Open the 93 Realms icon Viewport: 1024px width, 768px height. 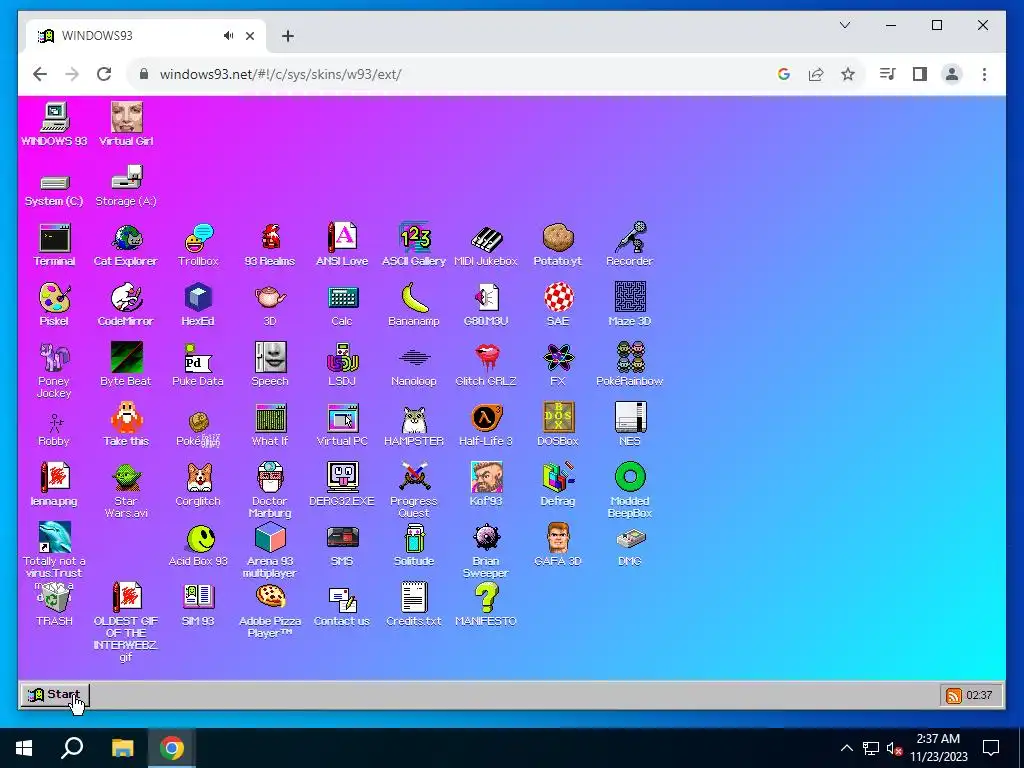point(270,238)
